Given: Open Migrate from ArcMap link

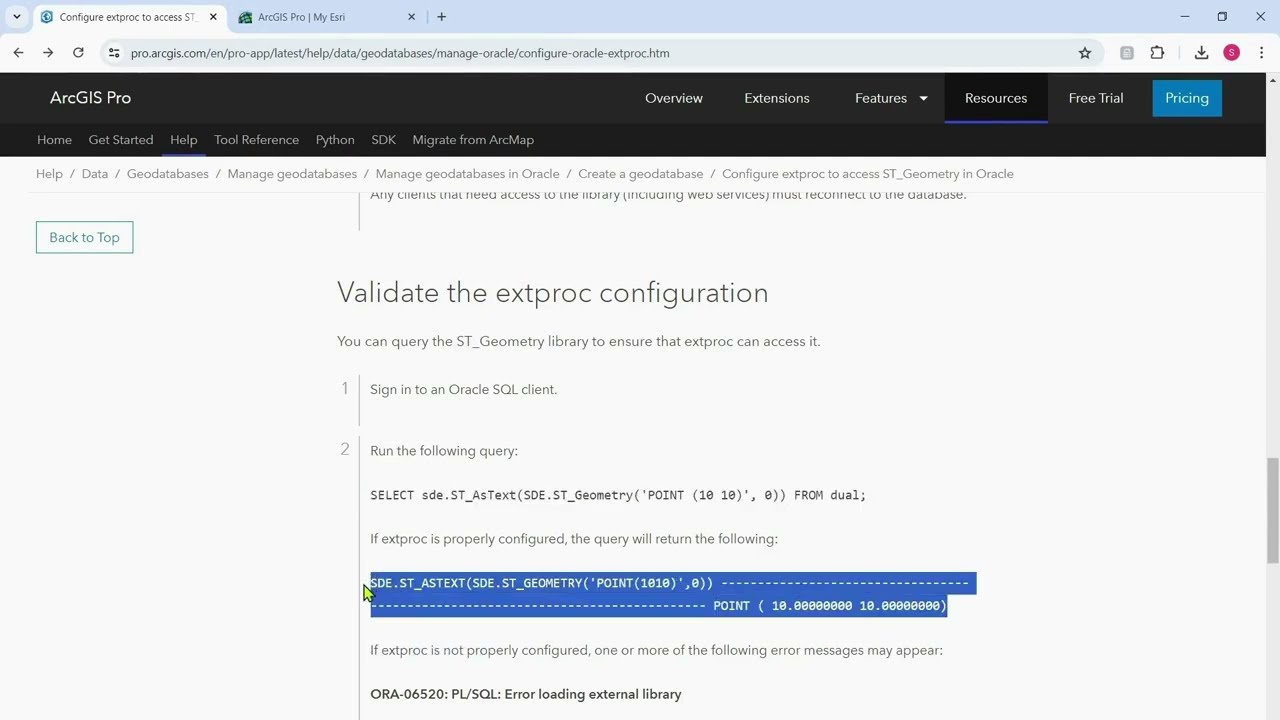Looking at the screenshot, I should (x=473, y=140).
